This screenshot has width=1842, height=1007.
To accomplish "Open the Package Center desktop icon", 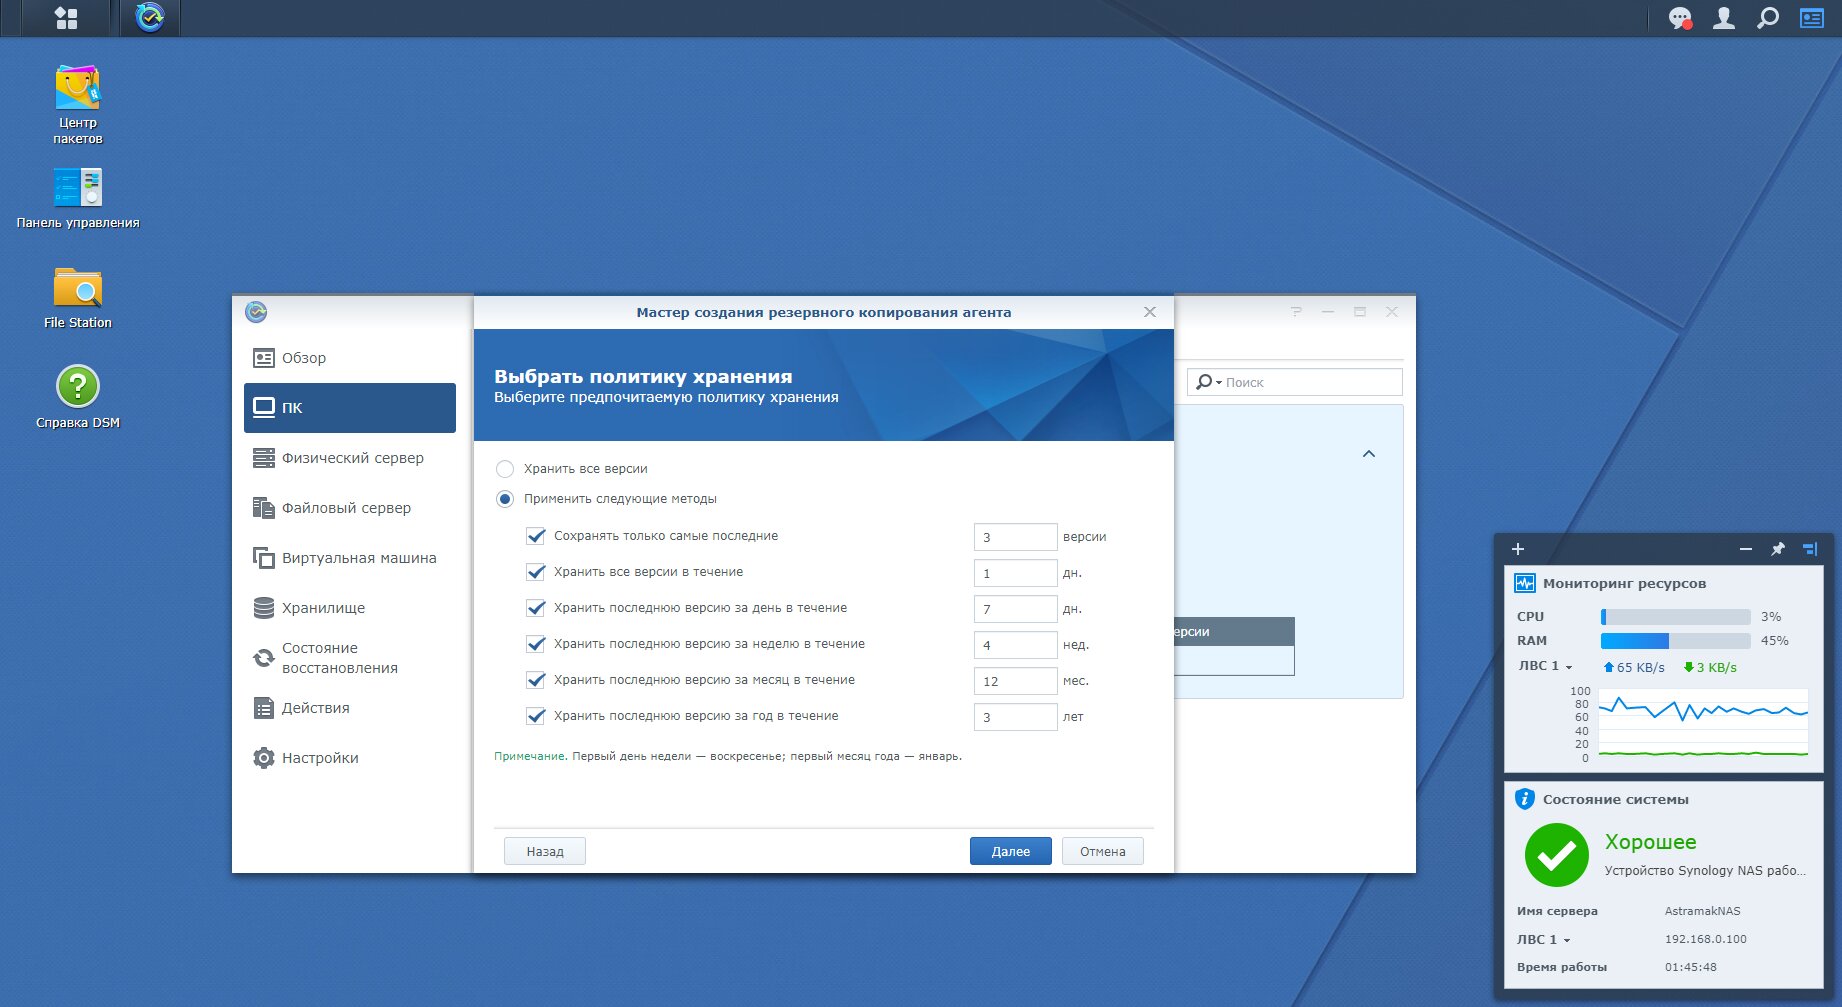I will point(78,104).
